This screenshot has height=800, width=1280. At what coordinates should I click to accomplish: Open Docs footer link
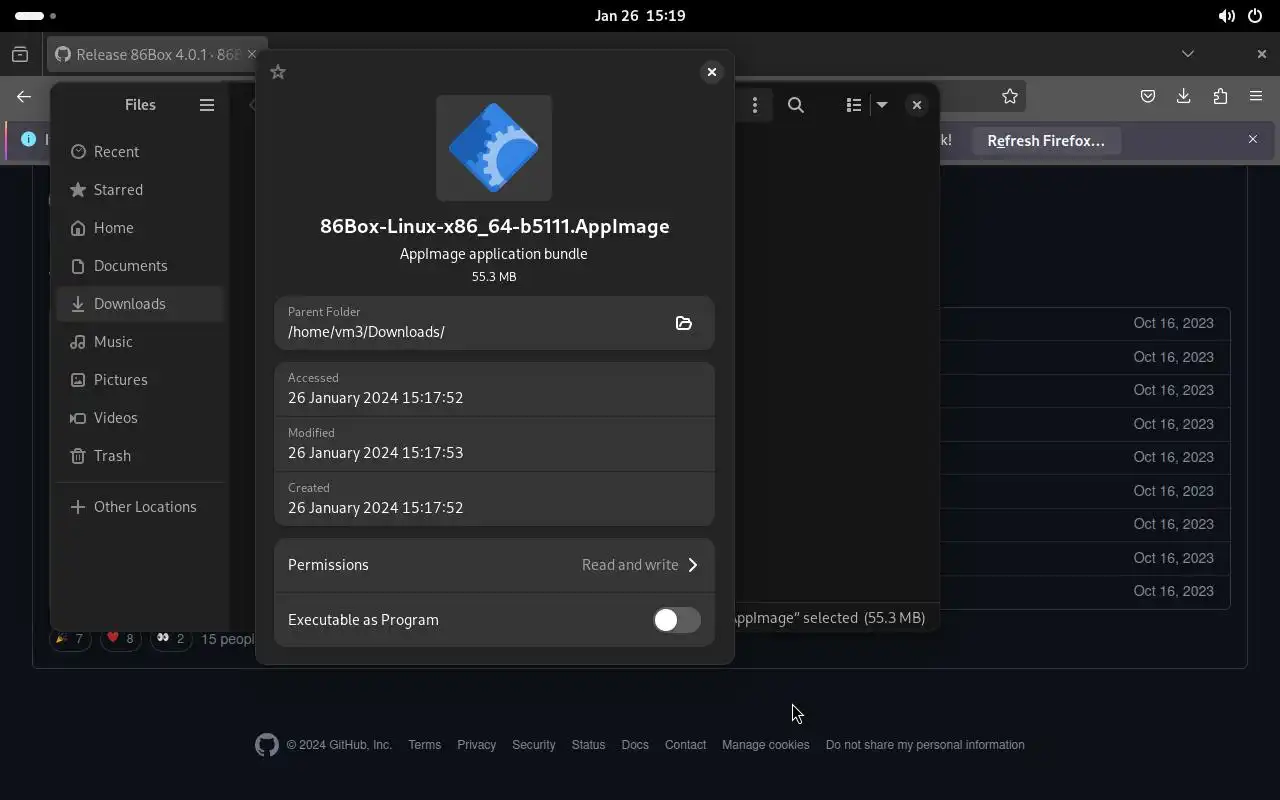(x=635, y=745)
